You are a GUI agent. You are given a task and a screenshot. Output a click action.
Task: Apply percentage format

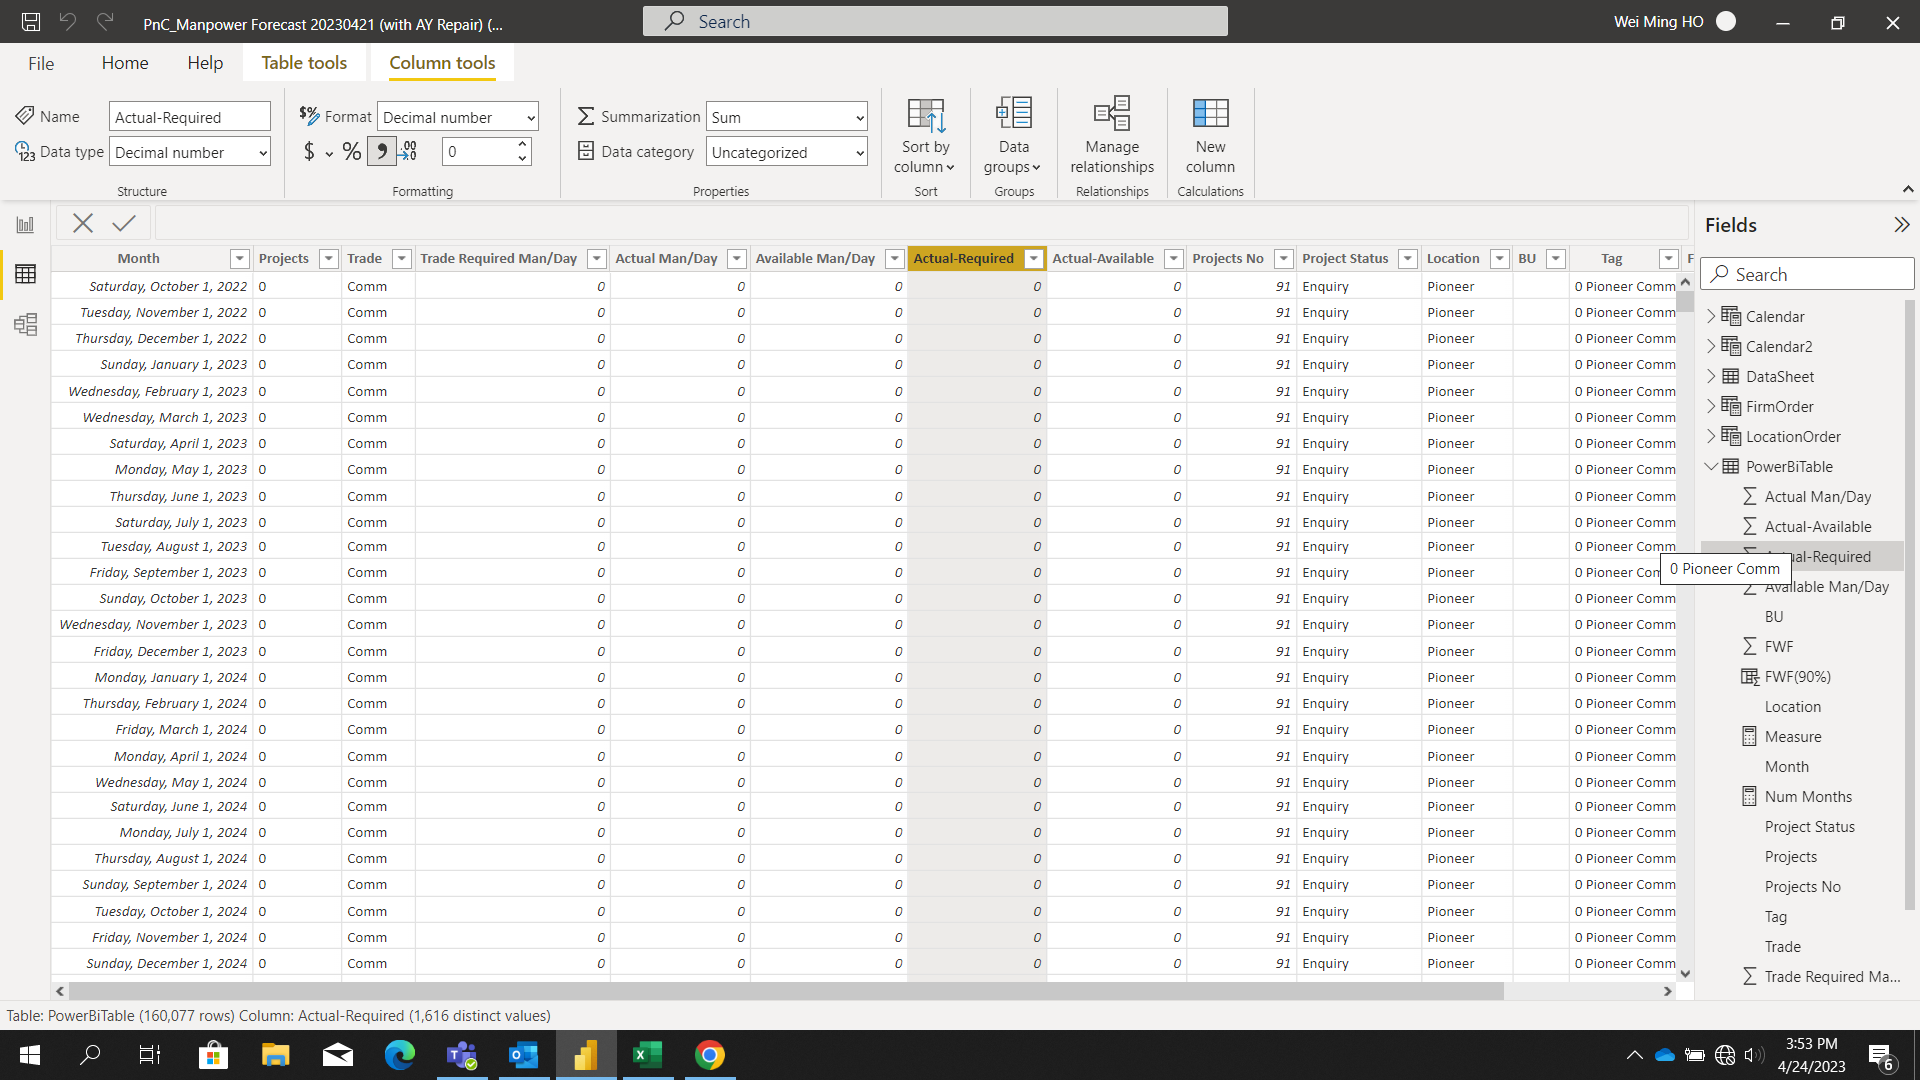coord(352,152)
